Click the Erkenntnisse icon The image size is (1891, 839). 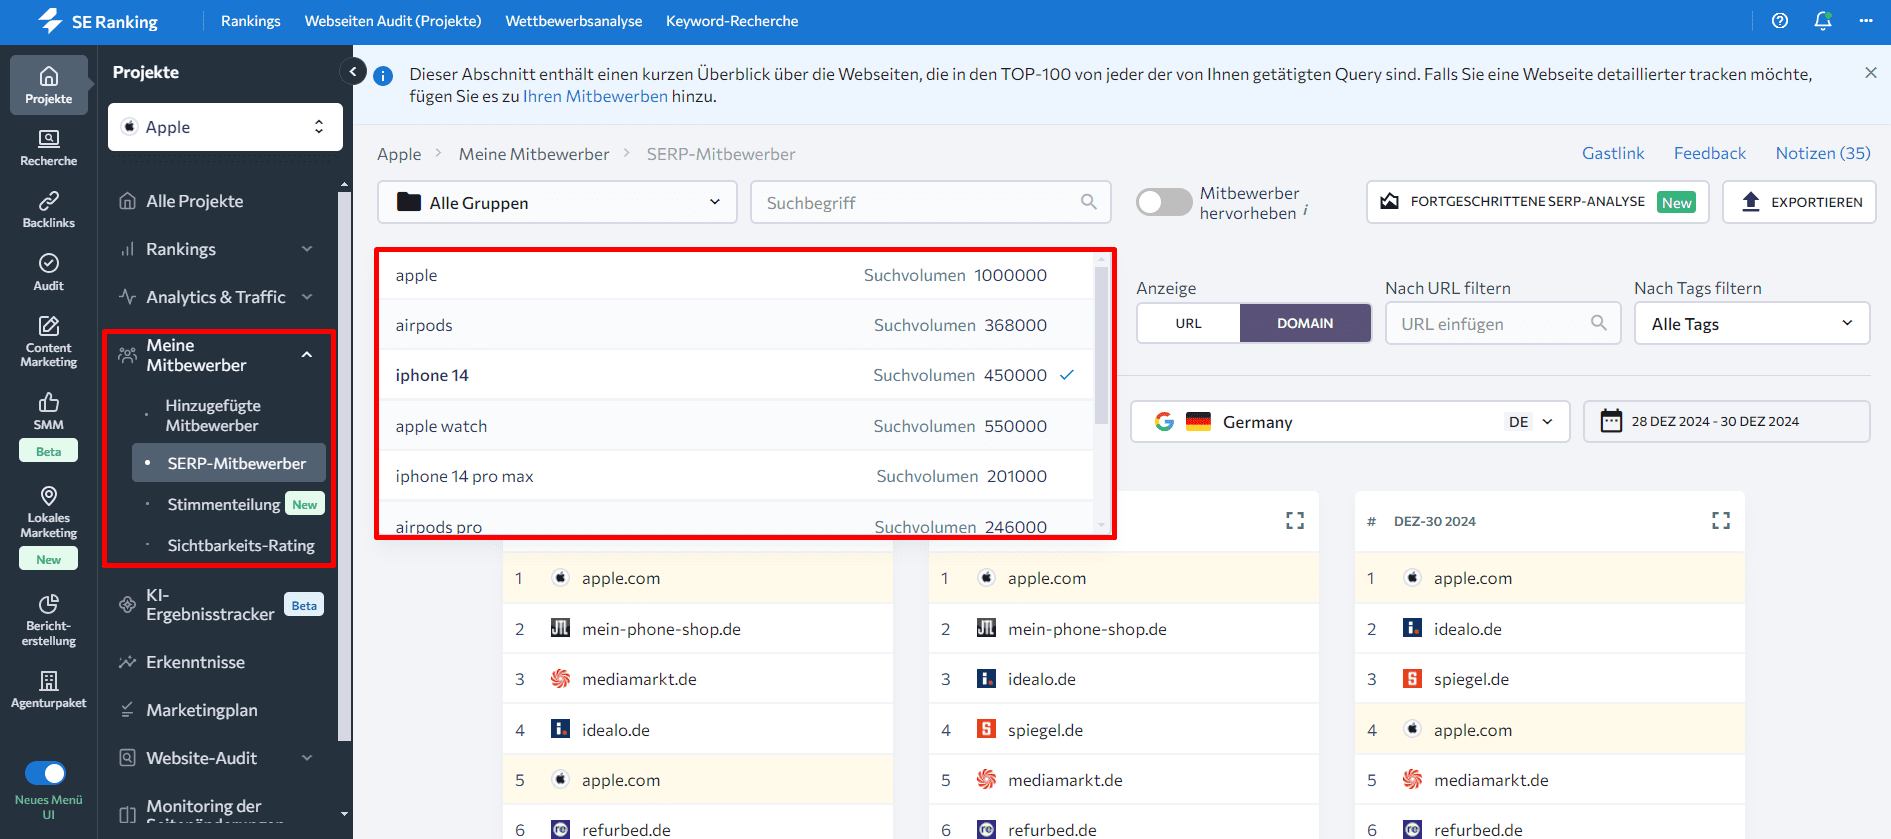(127, 662)
